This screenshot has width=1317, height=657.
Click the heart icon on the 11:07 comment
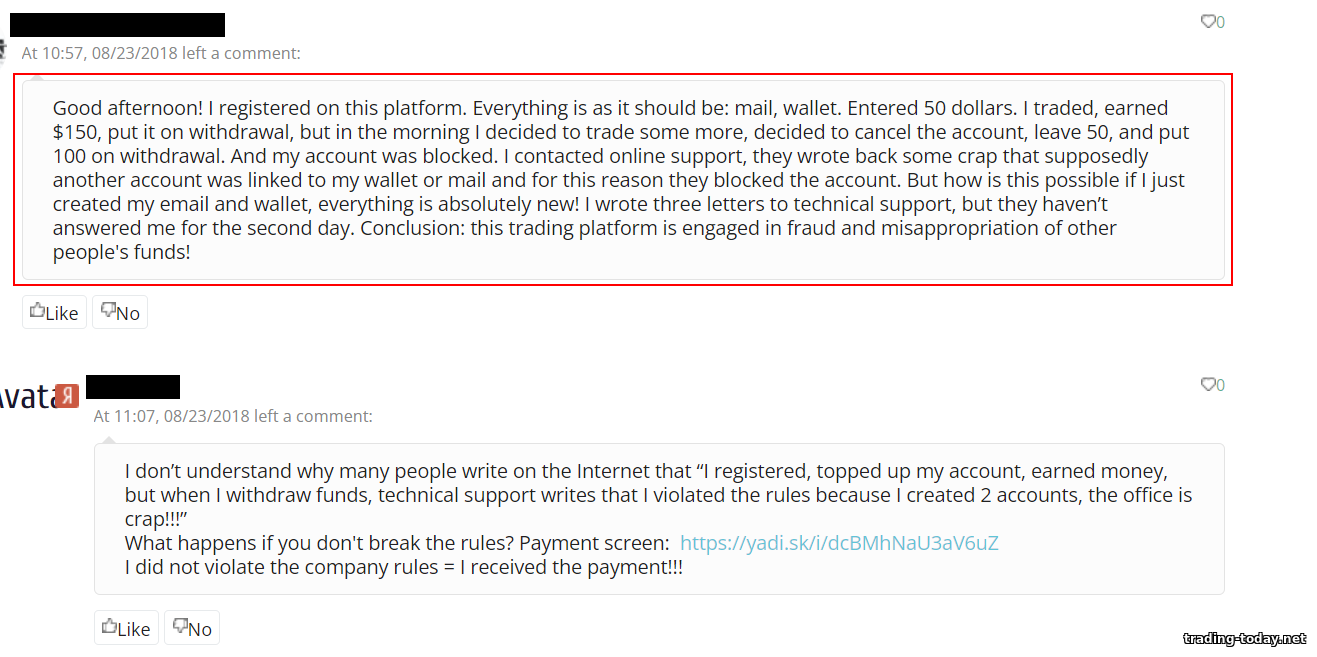tap(1207, 384)
